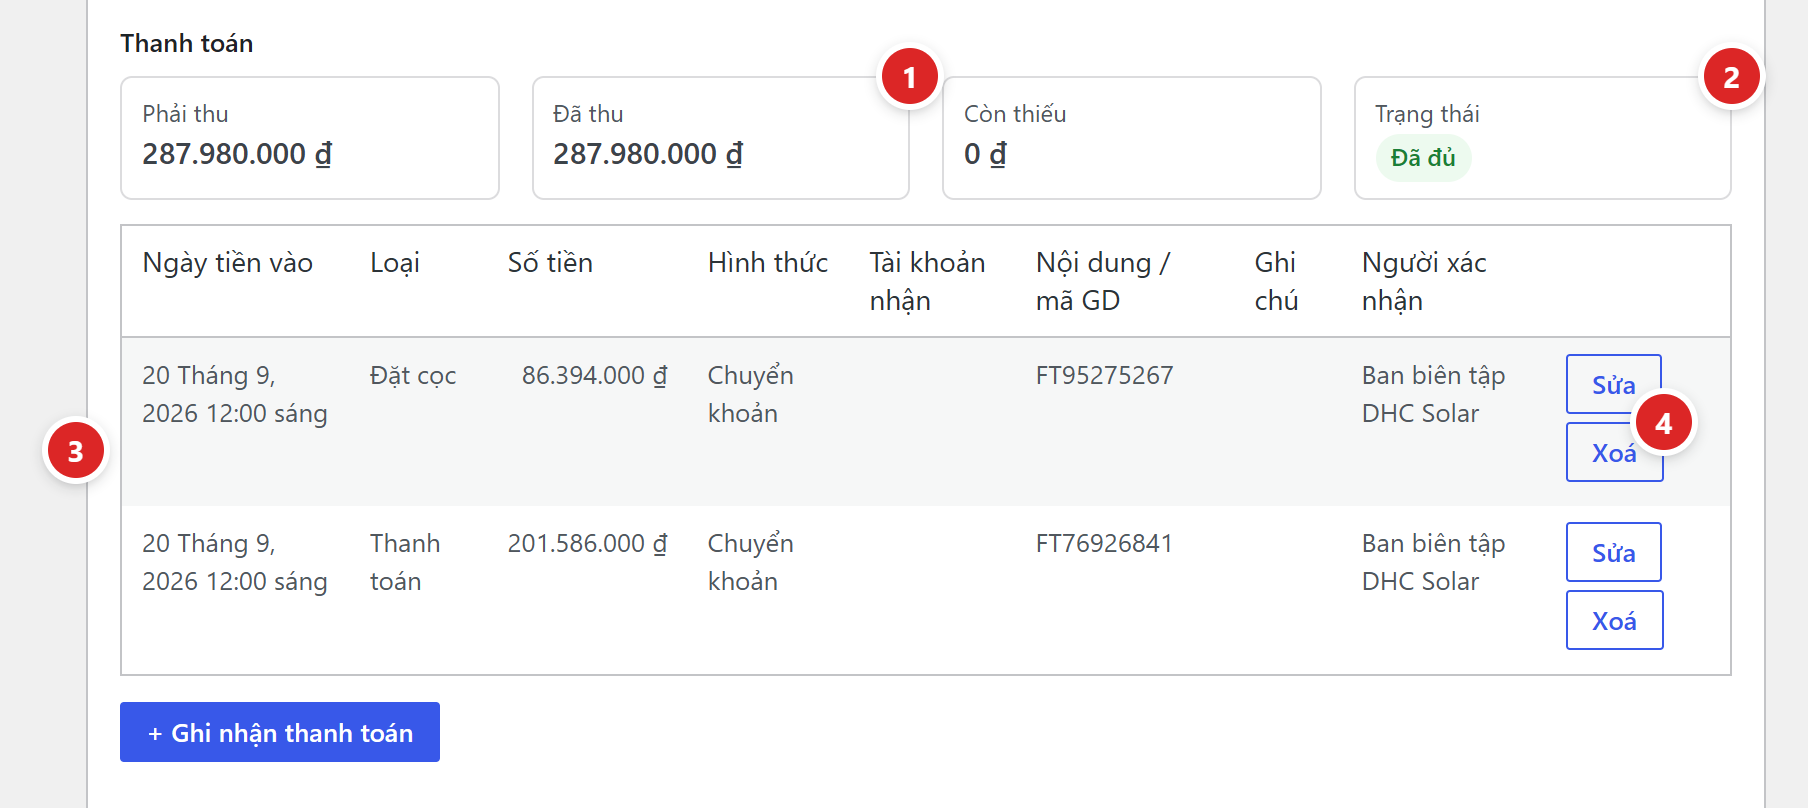Select the Phải thu amount 287.980.000 đ
Screen dimensions: 1808x808
[237, 154]
